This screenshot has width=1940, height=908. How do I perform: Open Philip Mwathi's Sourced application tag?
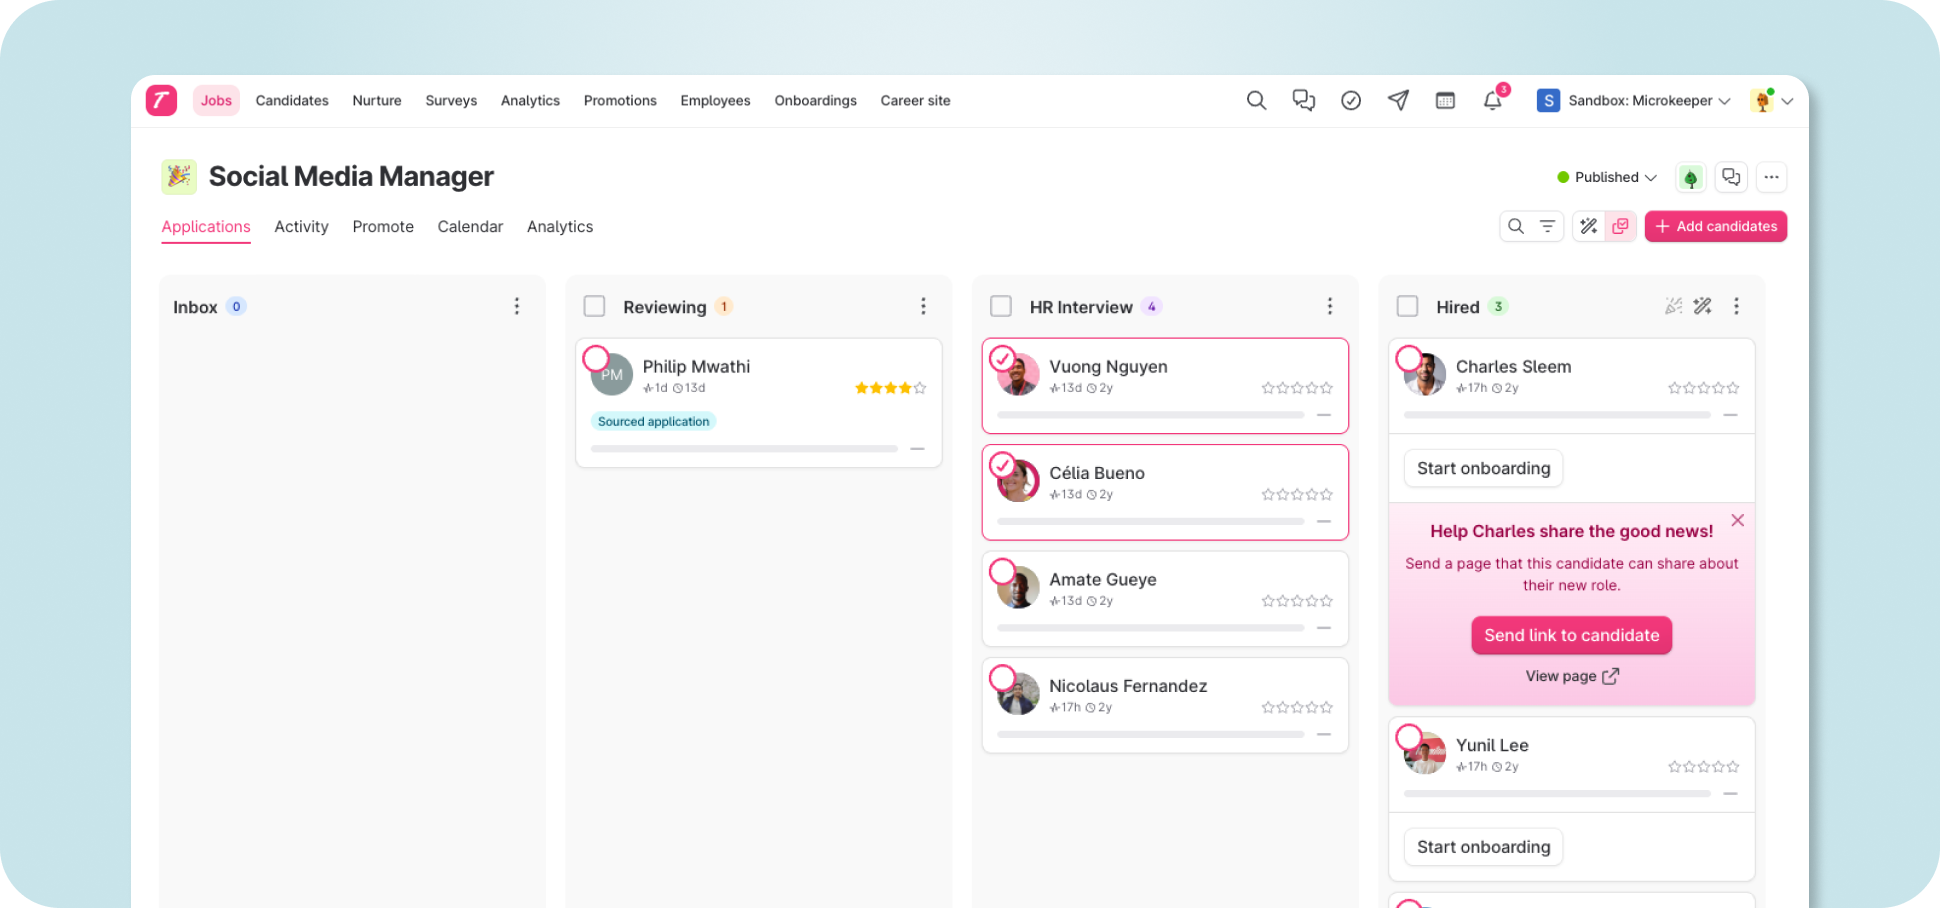[x=654, y=422]
